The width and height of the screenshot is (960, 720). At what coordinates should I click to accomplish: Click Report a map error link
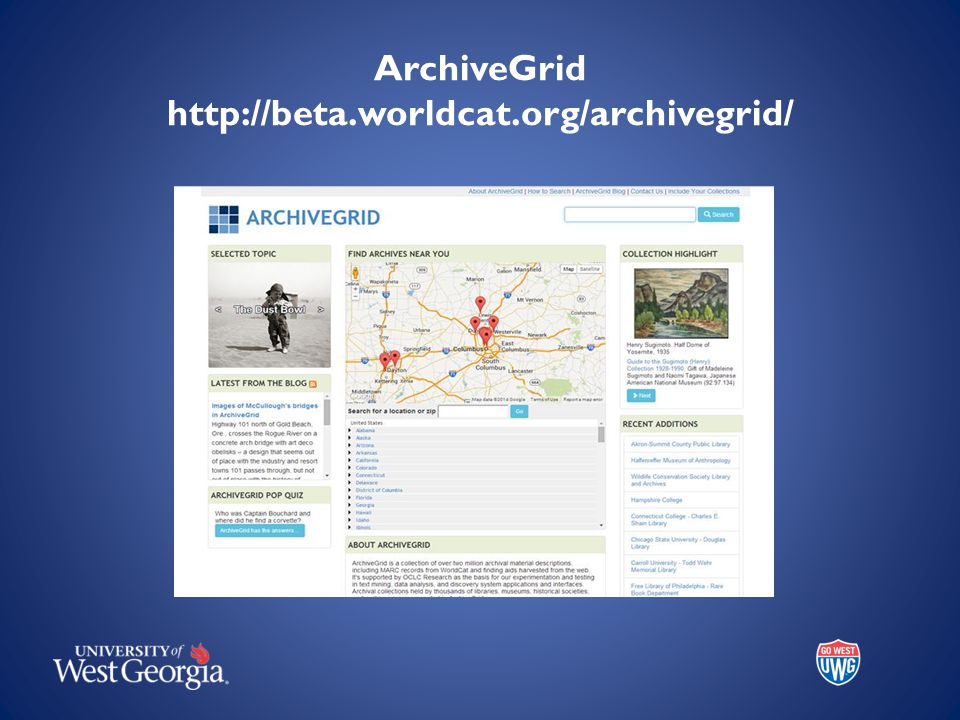coord(583,399)
